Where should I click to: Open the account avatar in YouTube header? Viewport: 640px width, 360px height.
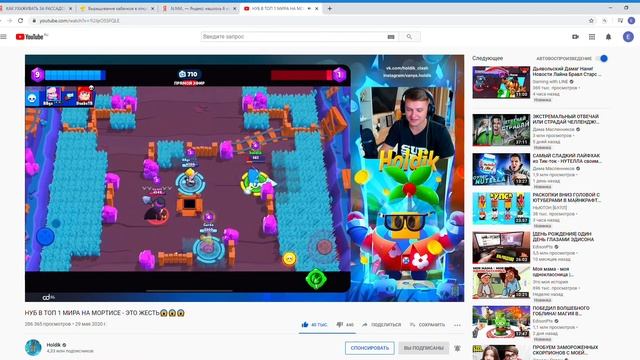coord(628,37)
